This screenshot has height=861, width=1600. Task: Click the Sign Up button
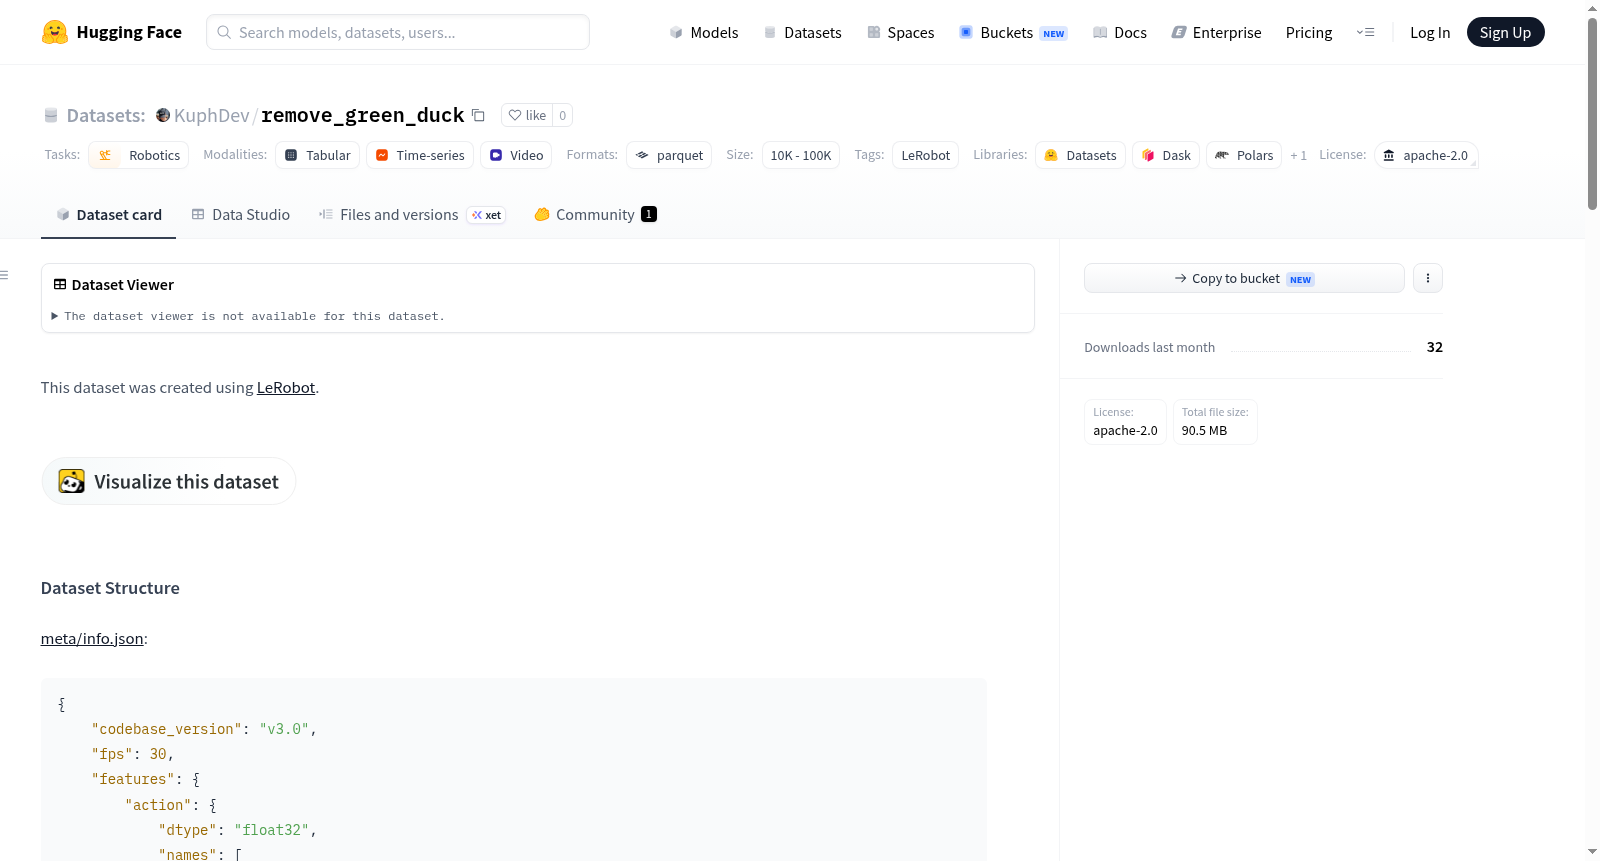(x=1505, y=32)
